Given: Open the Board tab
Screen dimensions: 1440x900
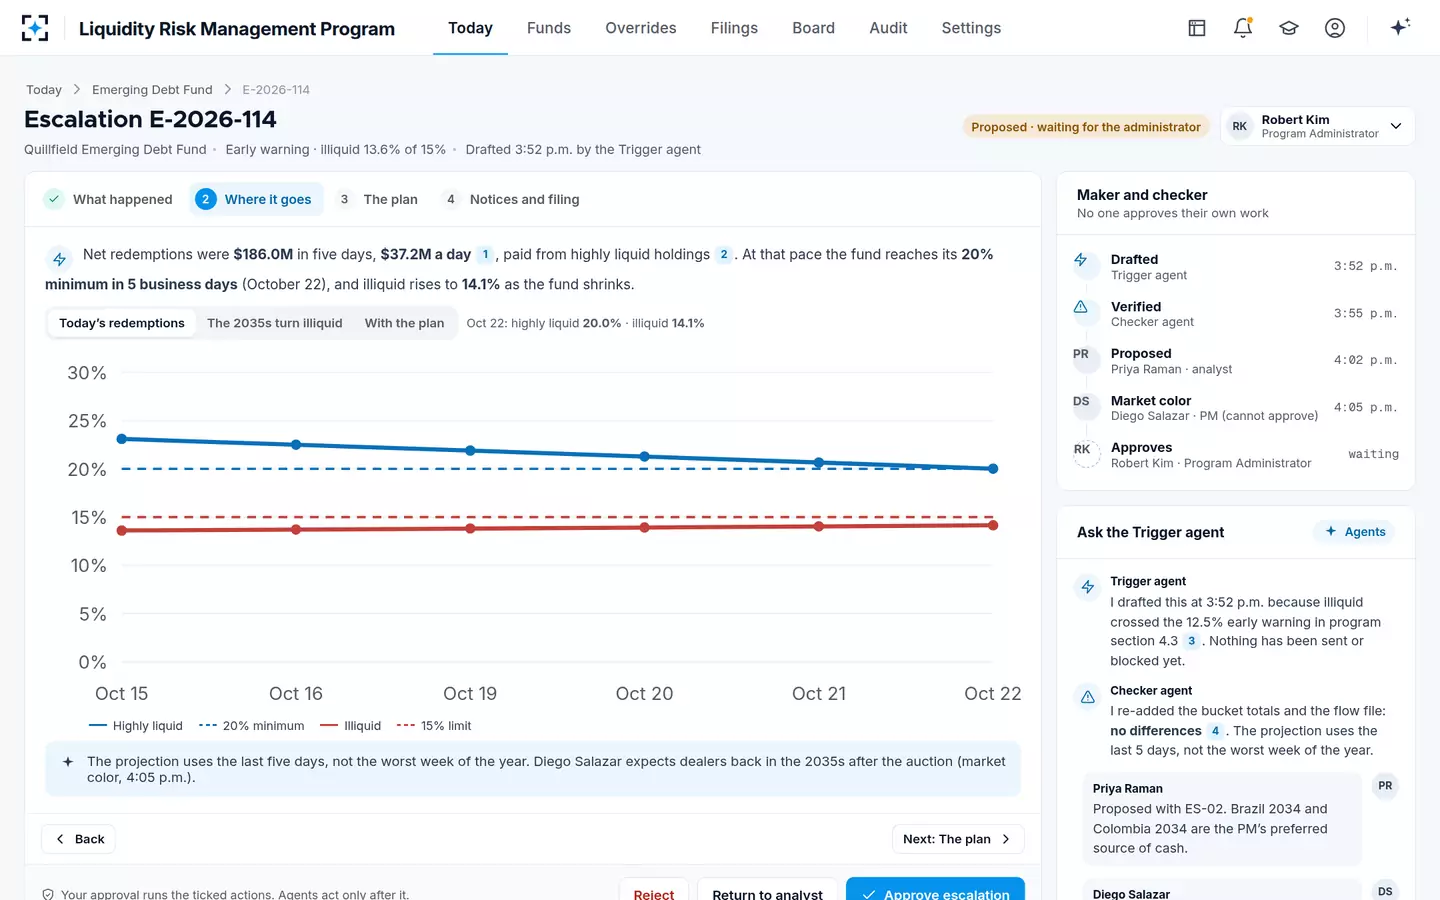Looking at the screenshot, I should 813,28.
